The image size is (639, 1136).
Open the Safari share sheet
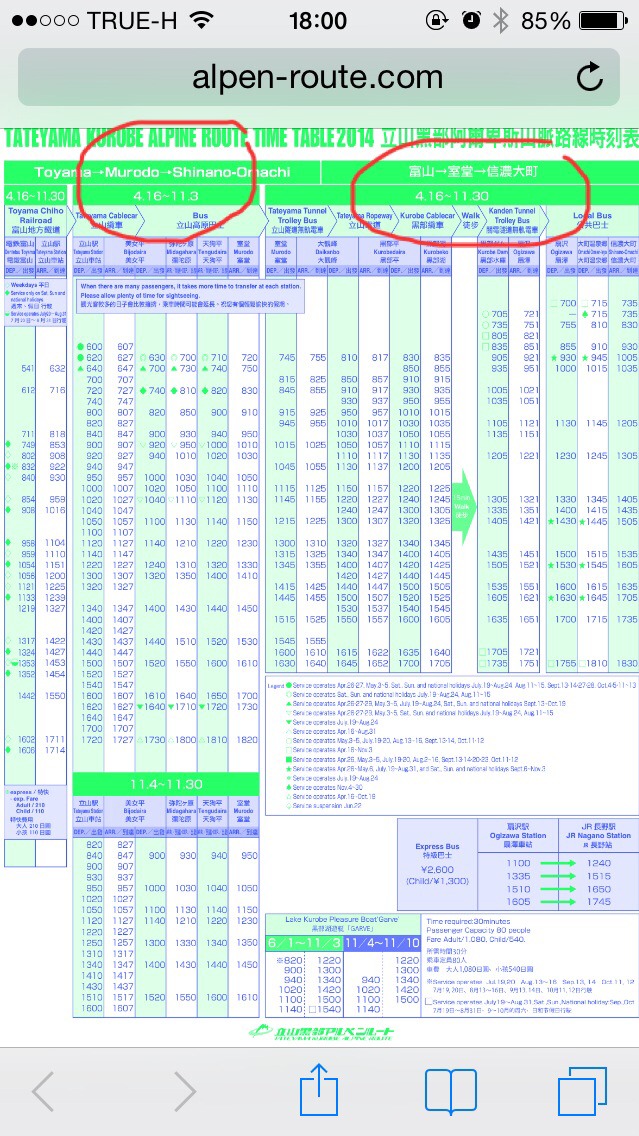319,1089
